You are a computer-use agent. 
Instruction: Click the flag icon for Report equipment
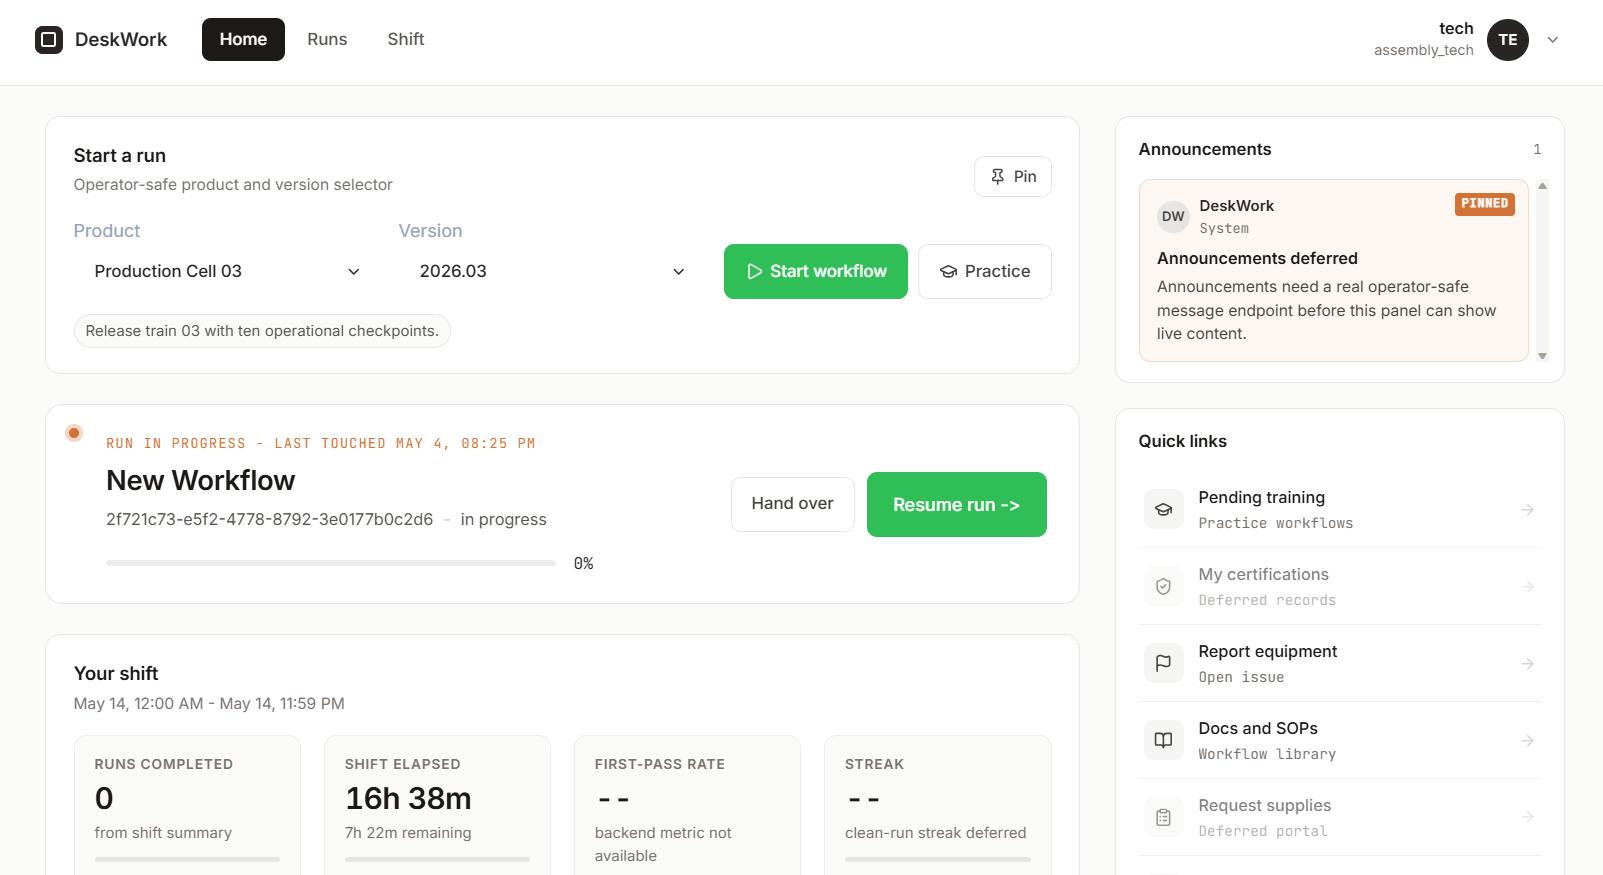coord(1164,663)
